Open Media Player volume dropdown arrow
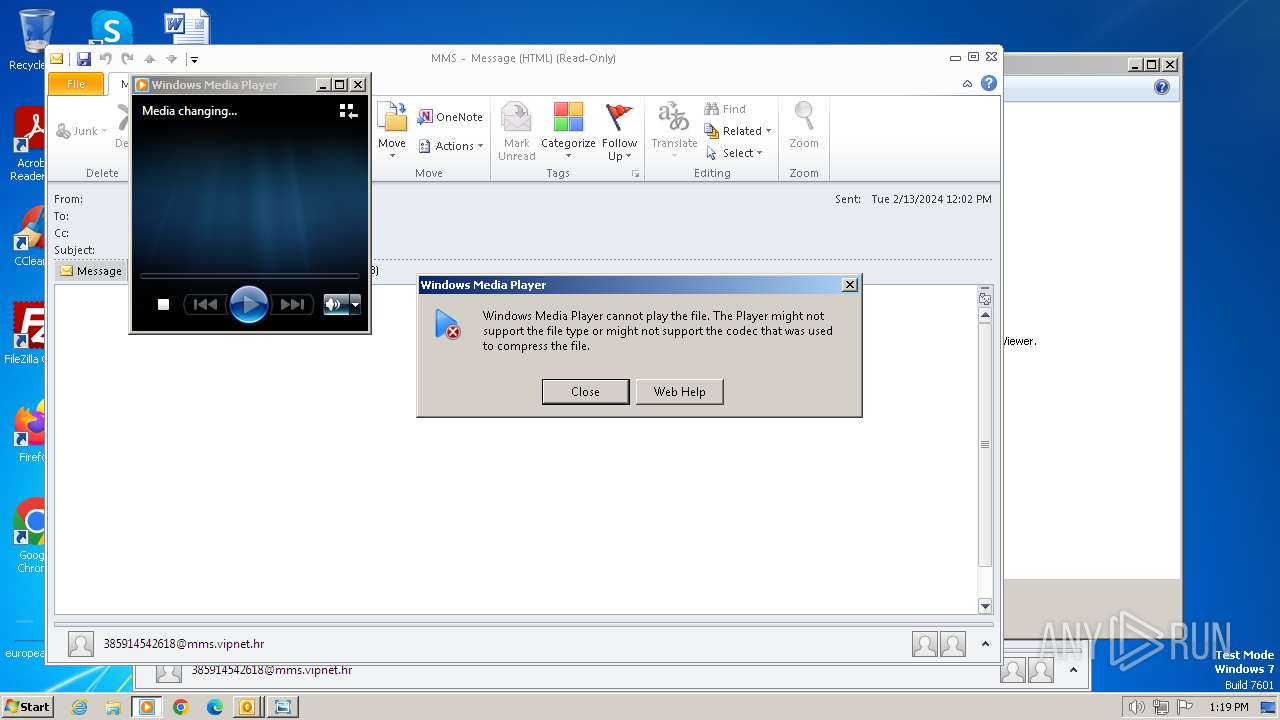Viewport: 1280px width, 720px height. [354, 305]
